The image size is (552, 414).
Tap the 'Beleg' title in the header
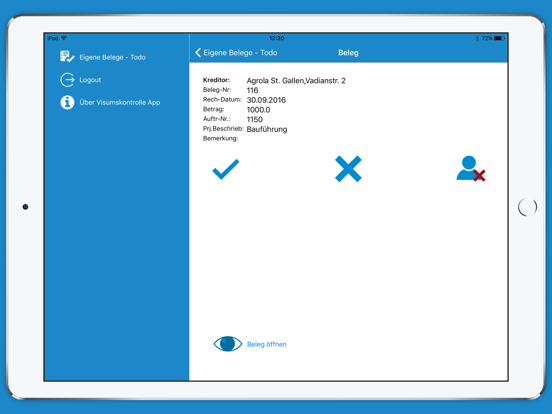pyautogui.click(x=348, y=53)
